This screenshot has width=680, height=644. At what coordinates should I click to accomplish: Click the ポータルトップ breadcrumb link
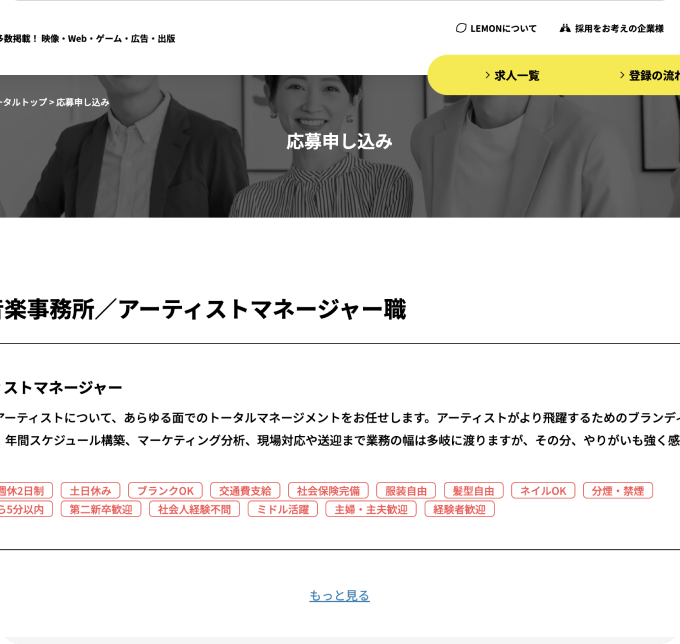(22, 102)
